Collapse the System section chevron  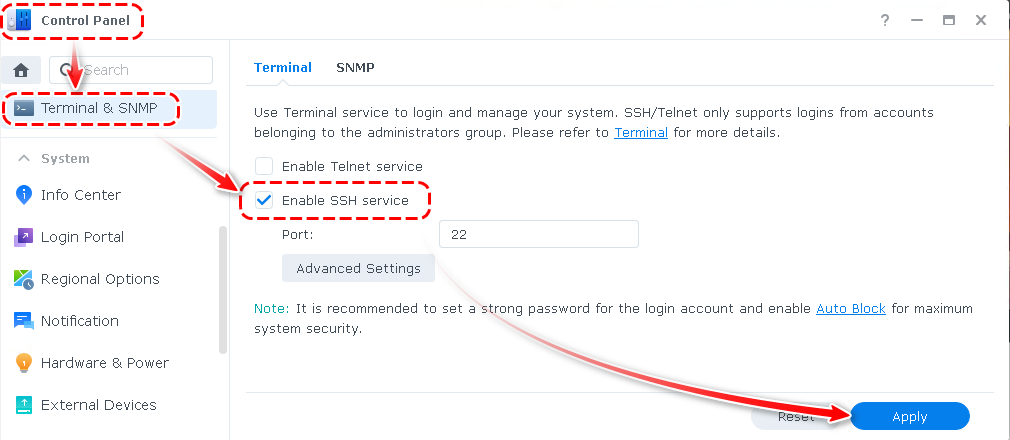point(22,158)
